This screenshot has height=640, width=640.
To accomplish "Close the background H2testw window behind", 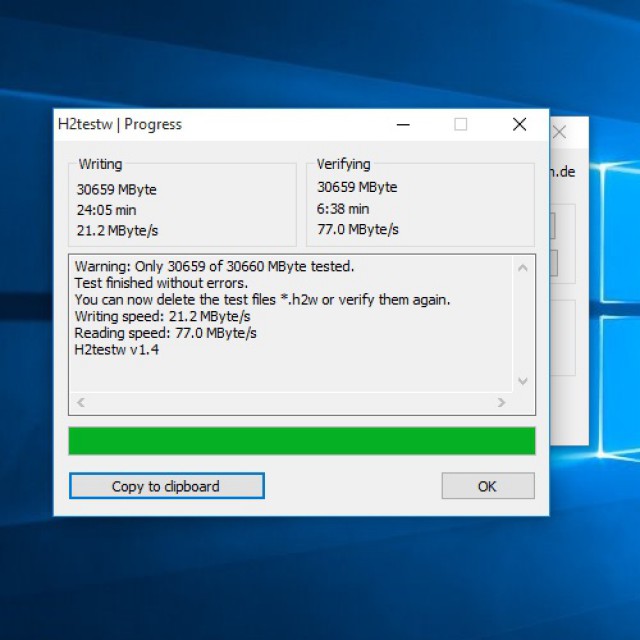I will (560, 132).
